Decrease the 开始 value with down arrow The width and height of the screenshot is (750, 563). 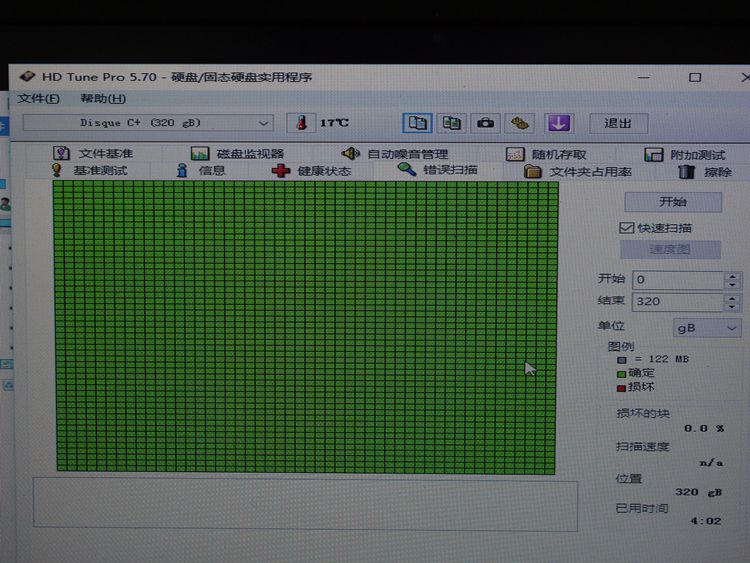[x=732, y=285]
